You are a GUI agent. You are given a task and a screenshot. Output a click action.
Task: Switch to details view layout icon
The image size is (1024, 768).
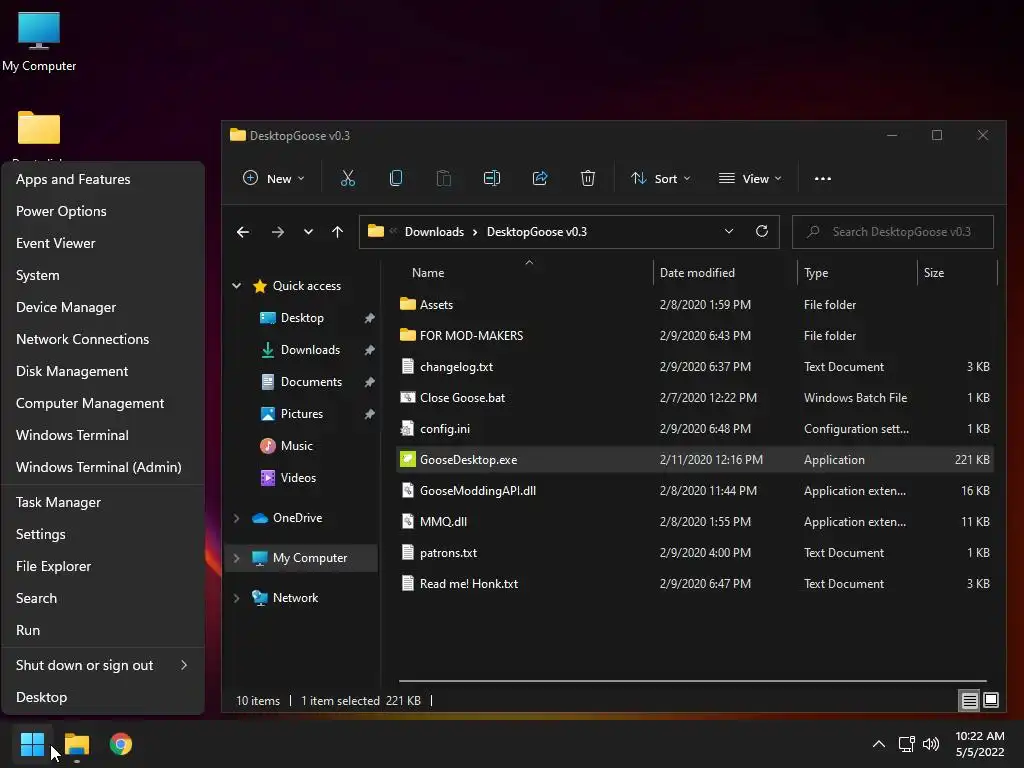(969, 701)
